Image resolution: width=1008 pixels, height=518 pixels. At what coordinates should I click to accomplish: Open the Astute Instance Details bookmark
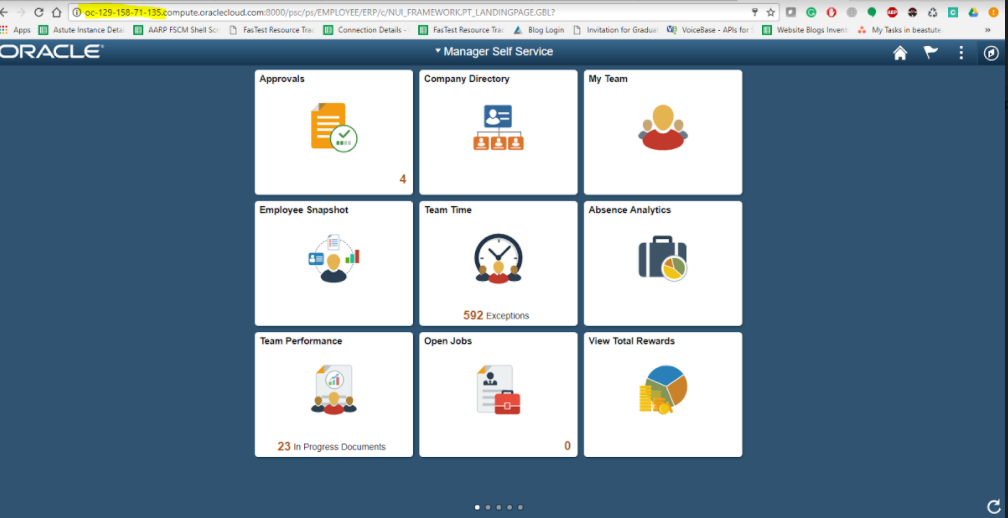click(x=81, y=30)
